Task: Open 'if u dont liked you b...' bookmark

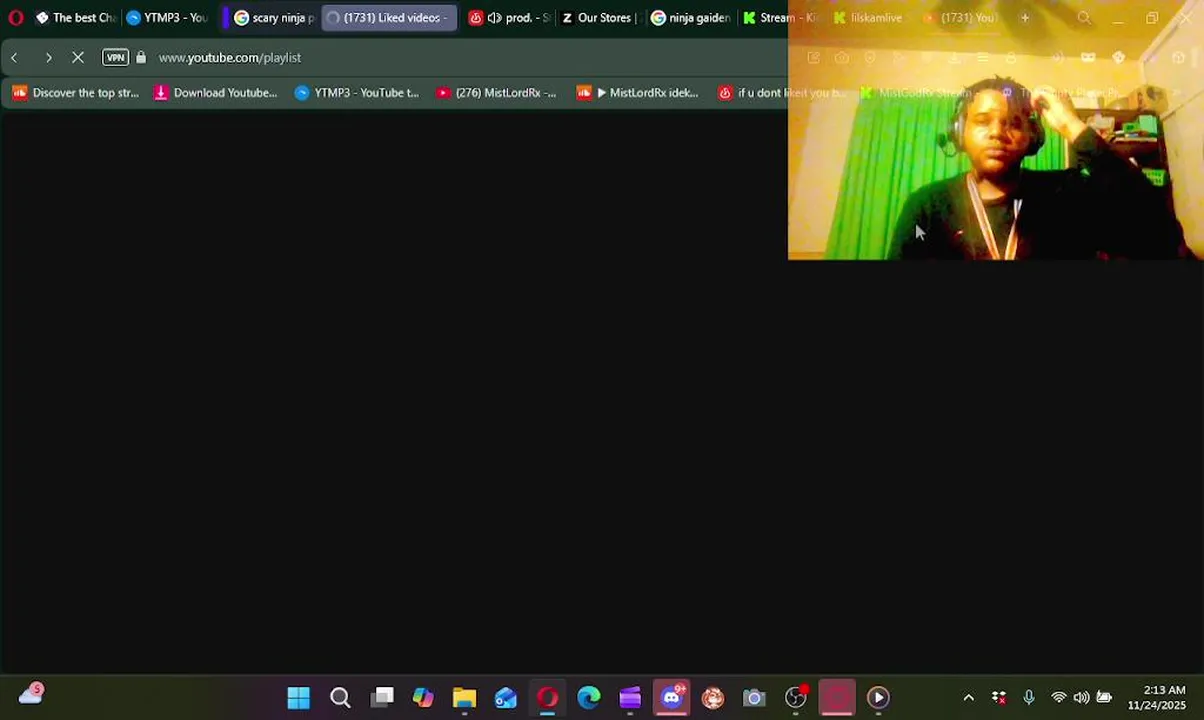Action: coord(782,93)
